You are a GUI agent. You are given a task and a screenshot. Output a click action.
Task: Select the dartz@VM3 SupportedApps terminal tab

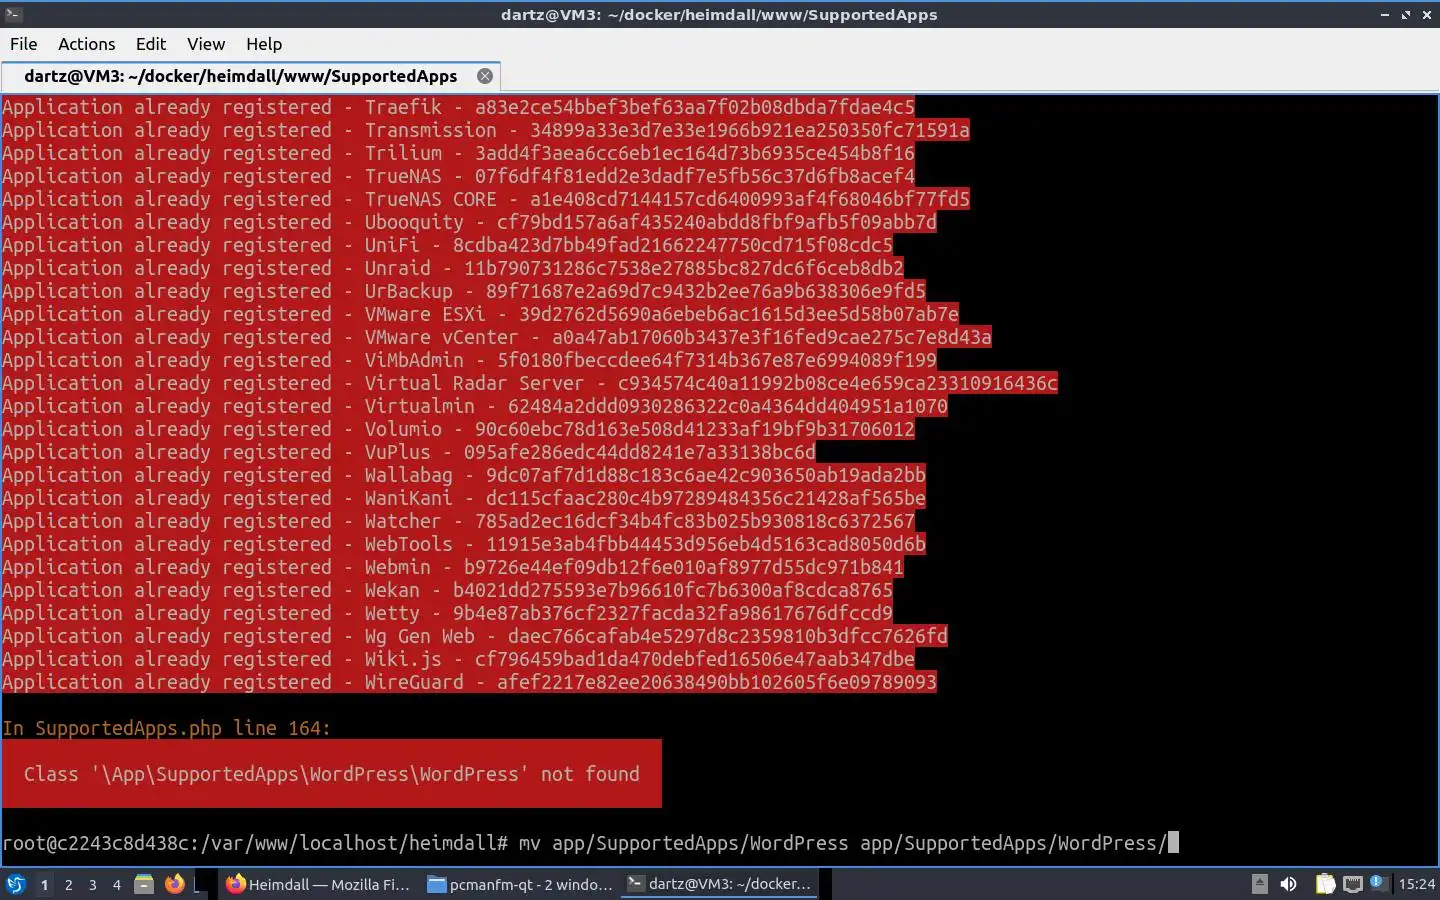pyautogui.click(x=250, y=76)
